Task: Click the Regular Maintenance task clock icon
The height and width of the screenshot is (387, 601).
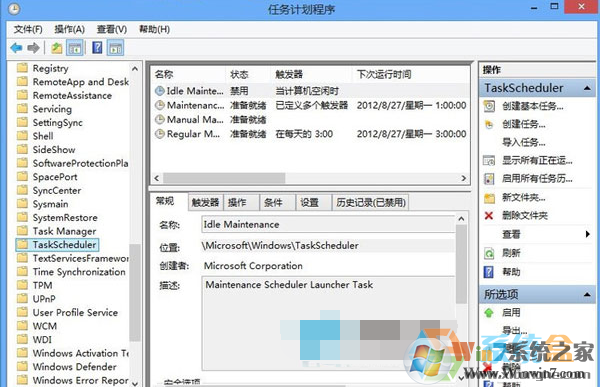Action: pos(159,134)
